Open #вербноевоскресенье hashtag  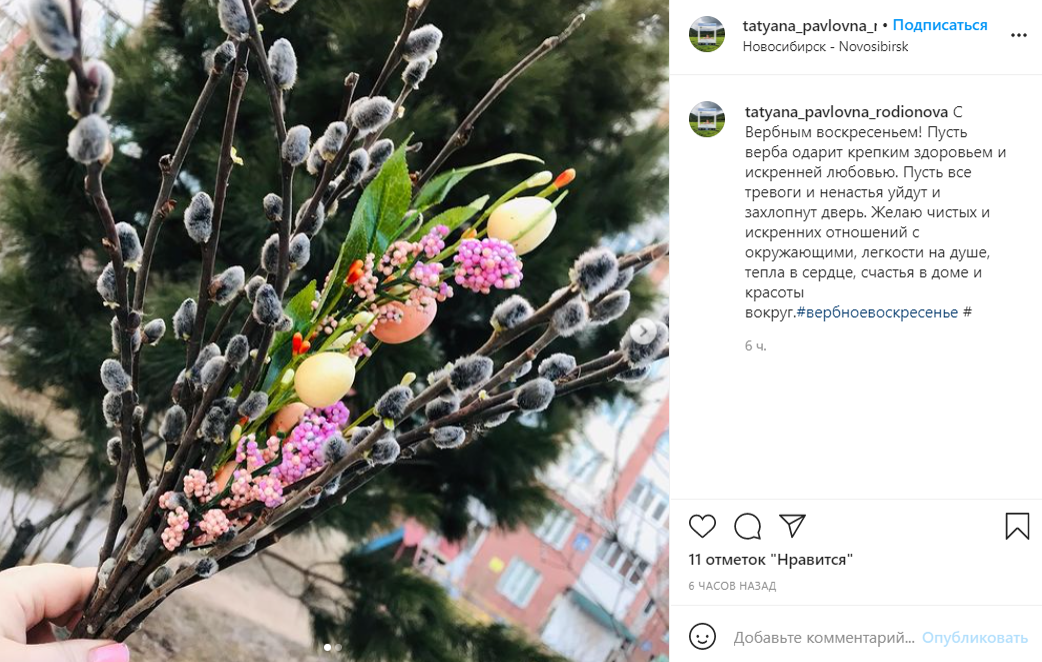click(x=877, y=312)
